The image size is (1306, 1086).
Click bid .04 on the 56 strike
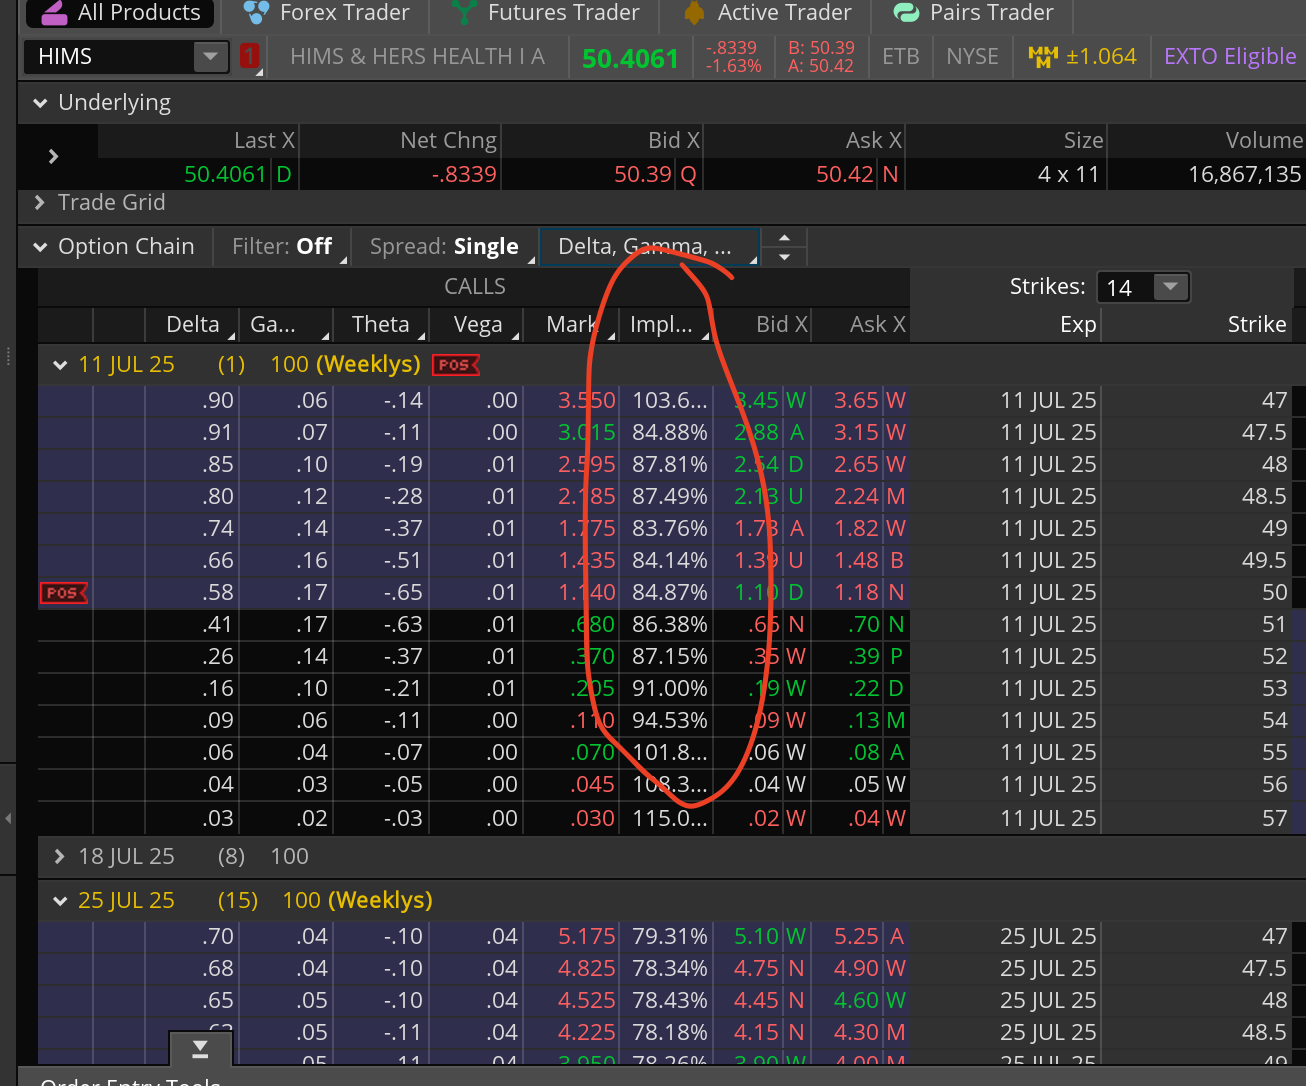[x=764, y=785]
